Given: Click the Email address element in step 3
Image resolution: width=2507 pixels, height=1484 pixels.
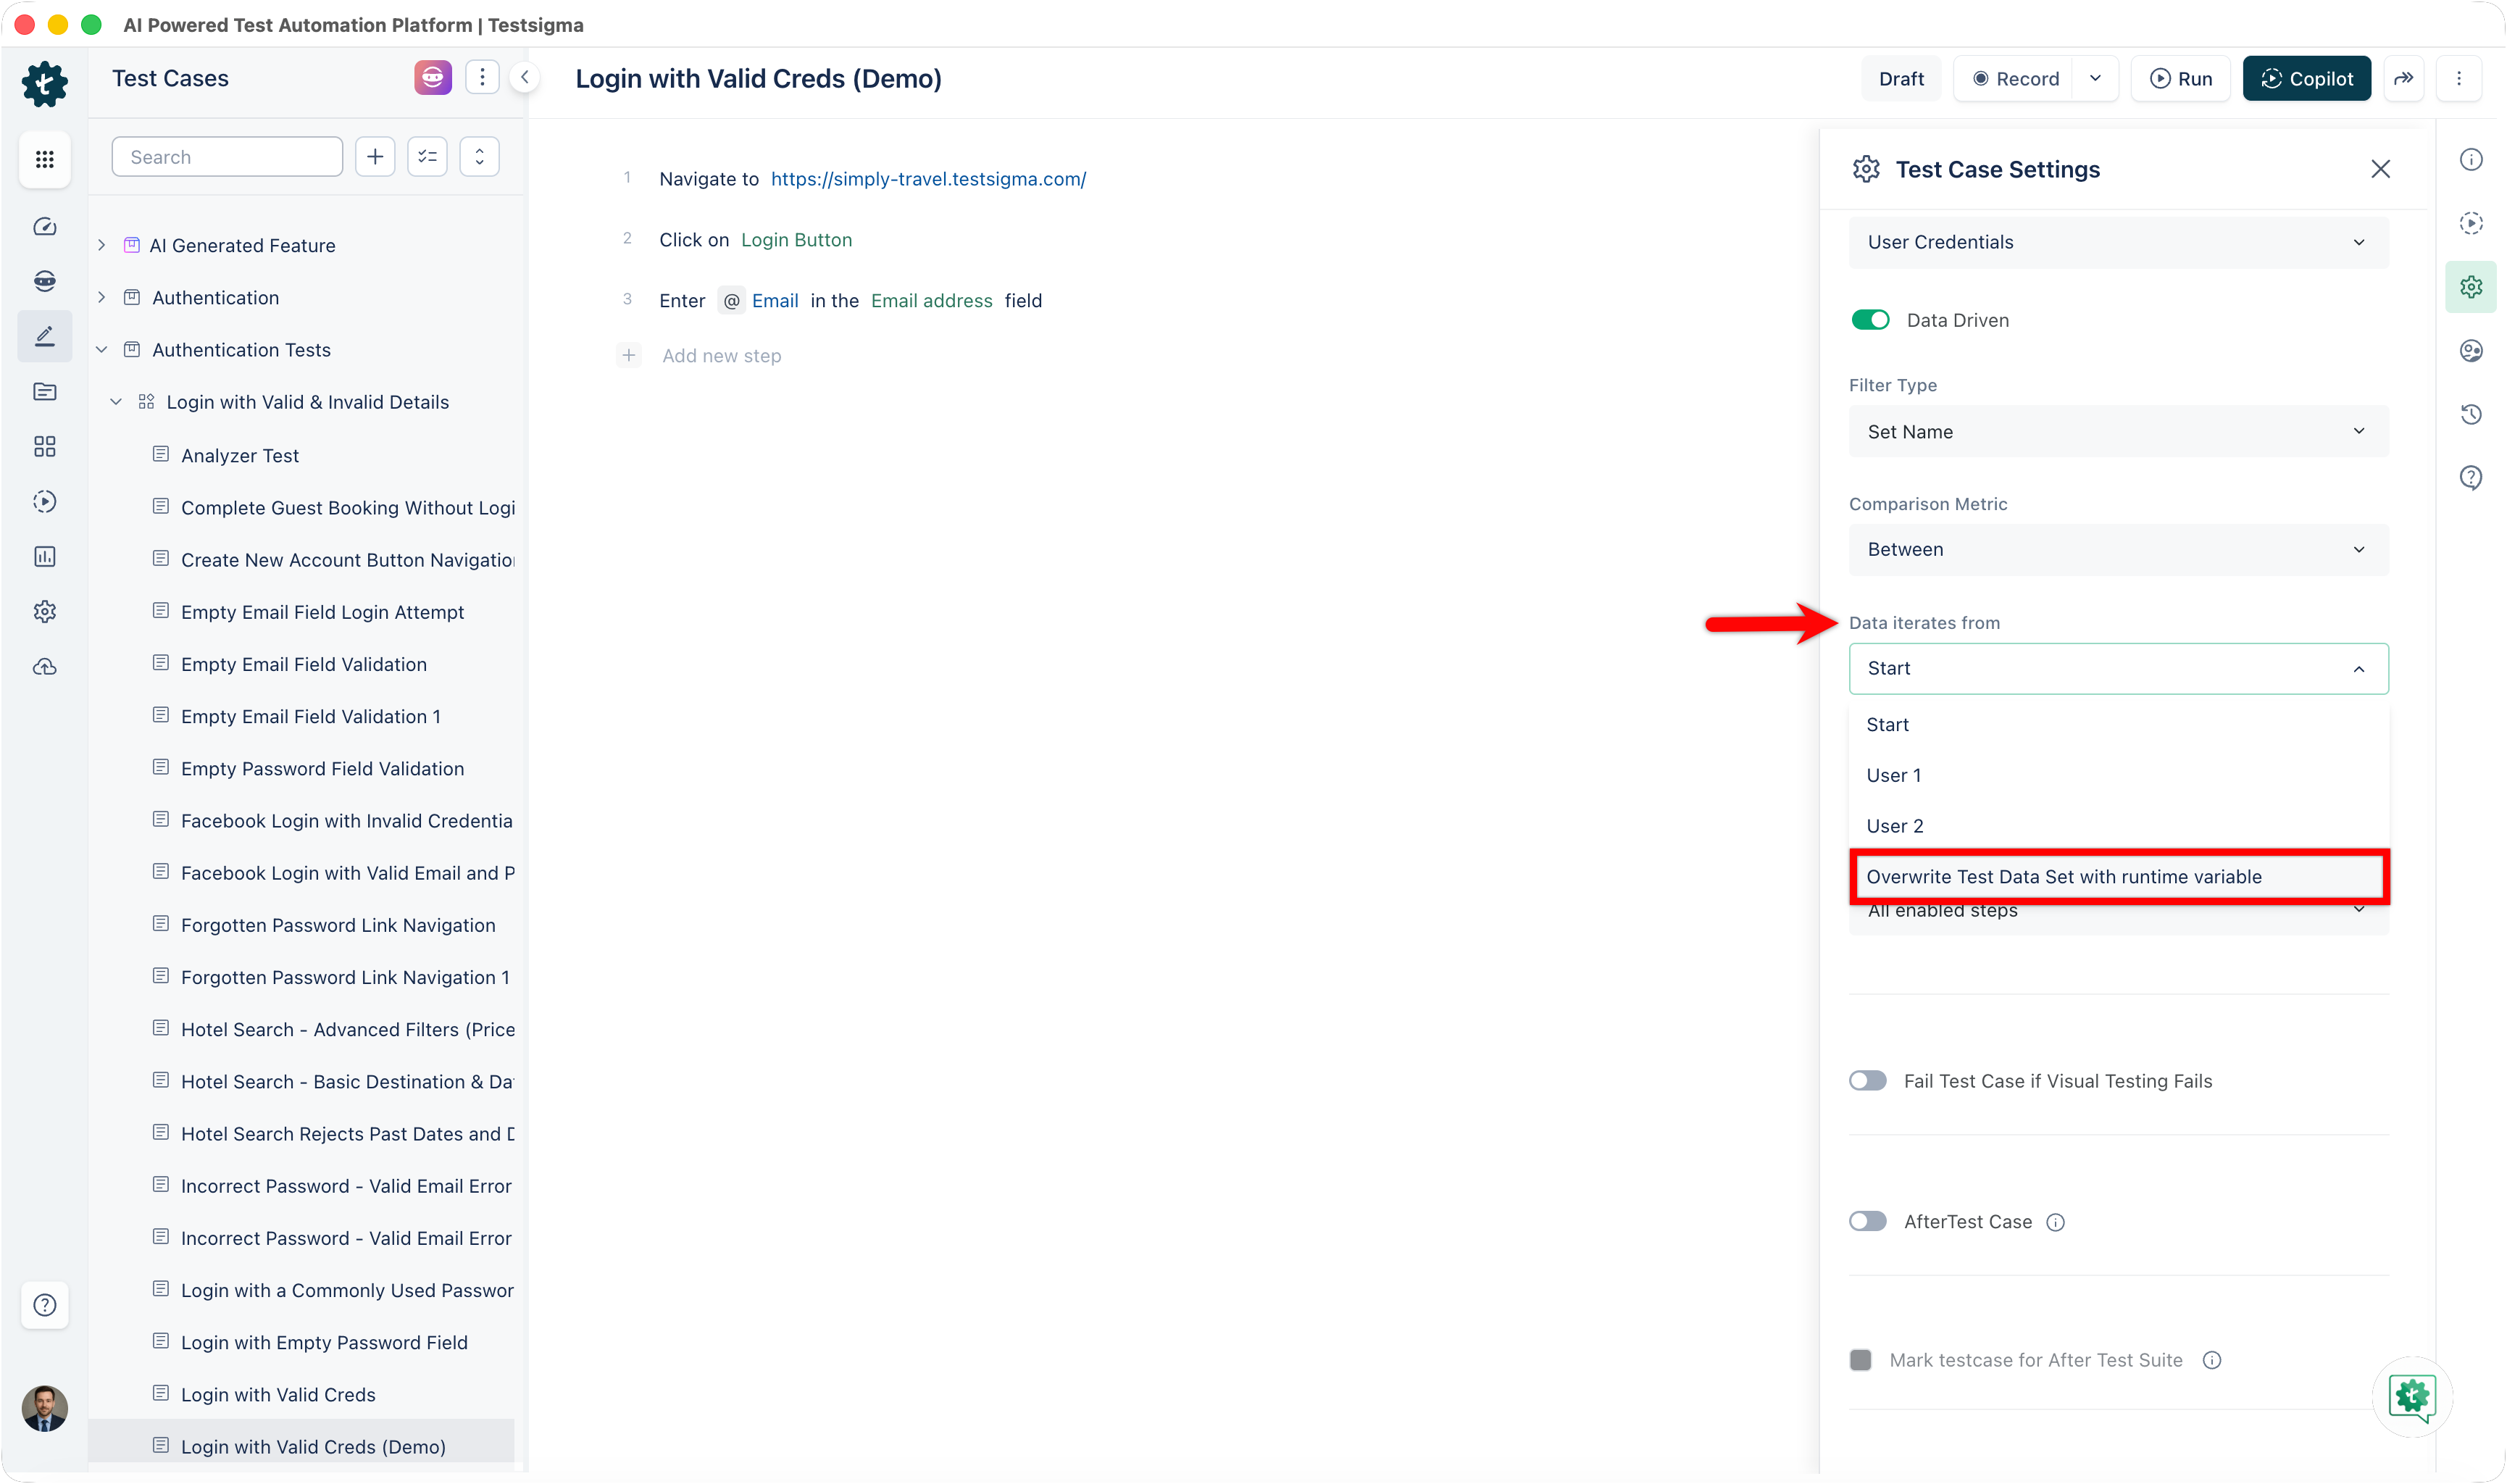Looking at the screenshot, I should (x=931, y=301).
